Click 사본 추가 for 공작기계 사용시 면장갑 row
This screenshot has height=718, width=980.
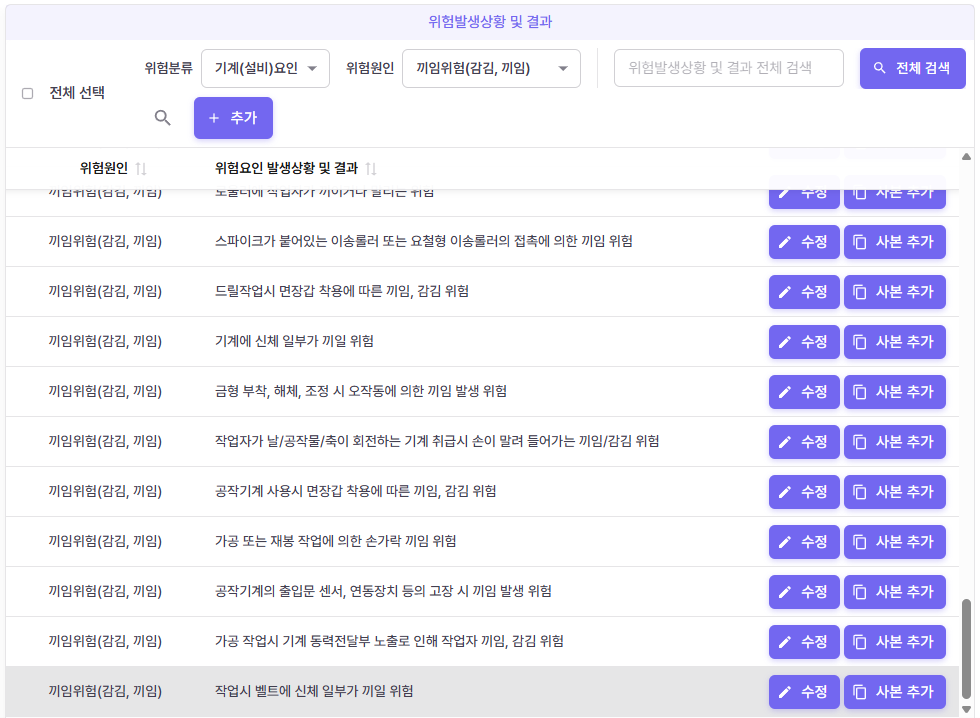tap(894, 492)
